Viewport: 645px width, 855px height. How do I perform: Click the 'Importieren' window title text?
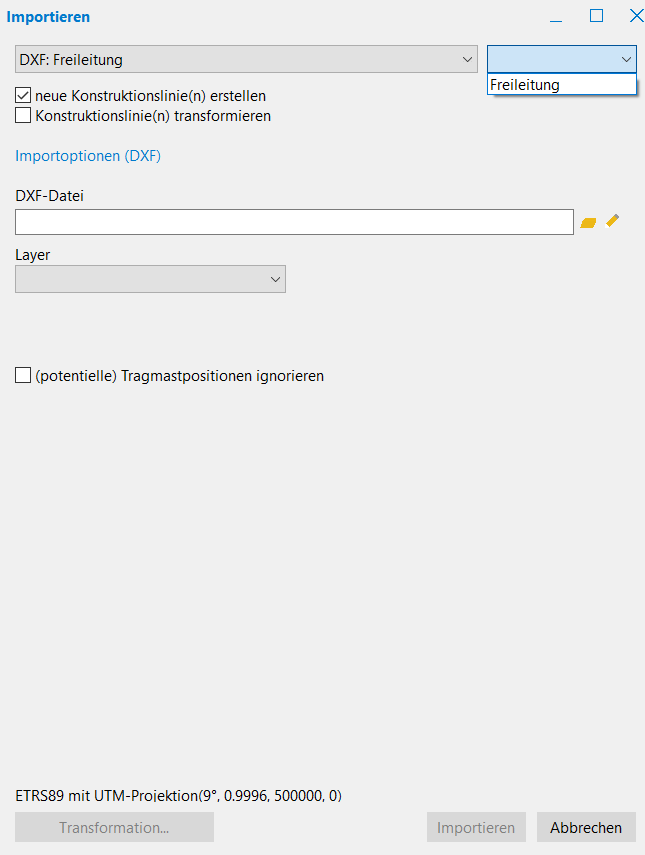click(x=48, y=17)
